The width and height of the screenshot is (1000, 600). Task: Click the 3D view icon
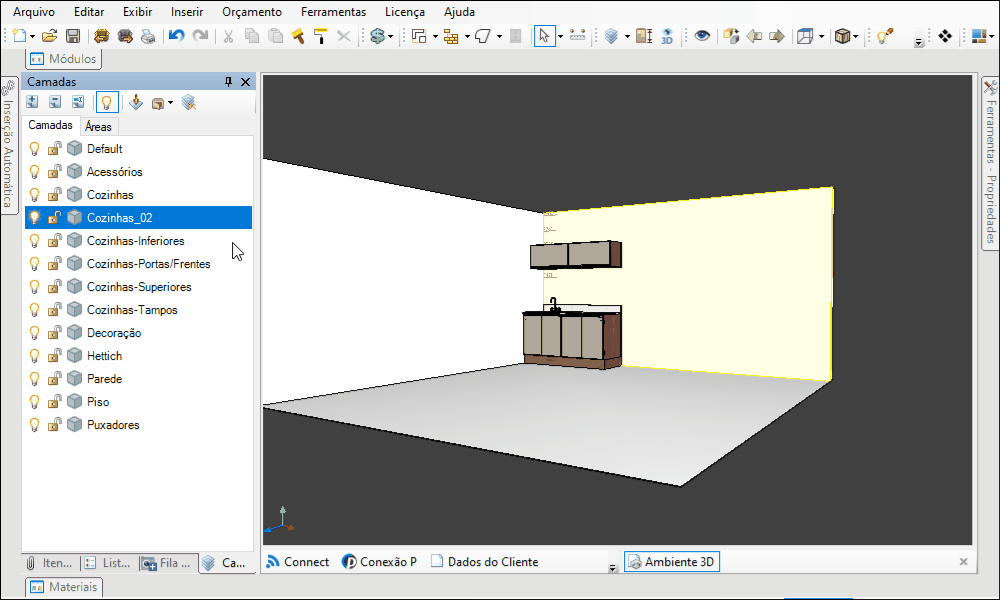pyautogui.click(x=667, y=36)
